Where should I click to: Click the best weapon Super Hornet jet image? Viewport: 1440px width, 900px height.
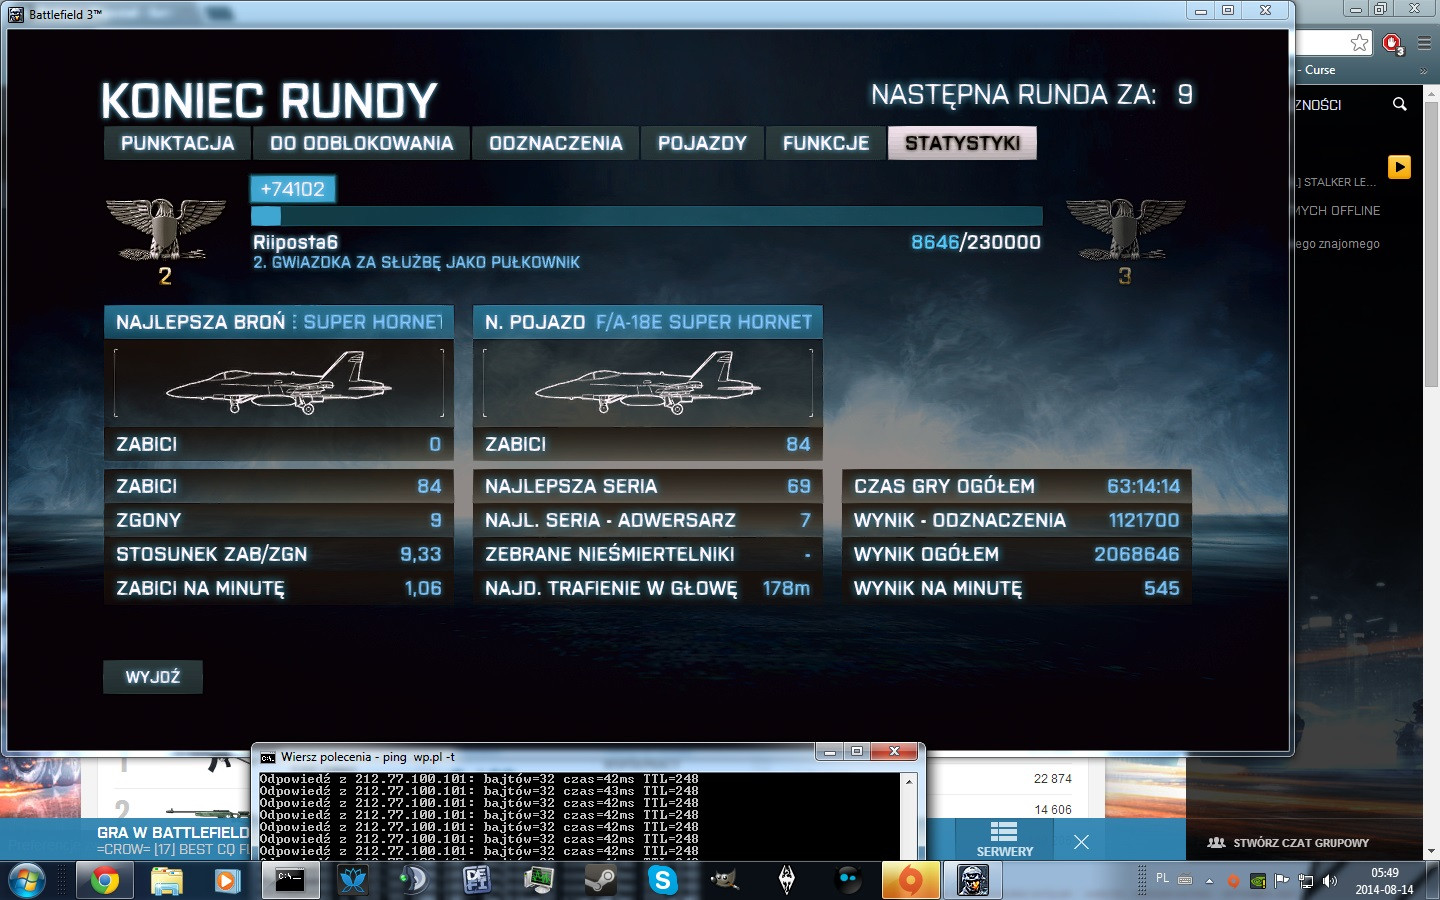coord(279,383)
